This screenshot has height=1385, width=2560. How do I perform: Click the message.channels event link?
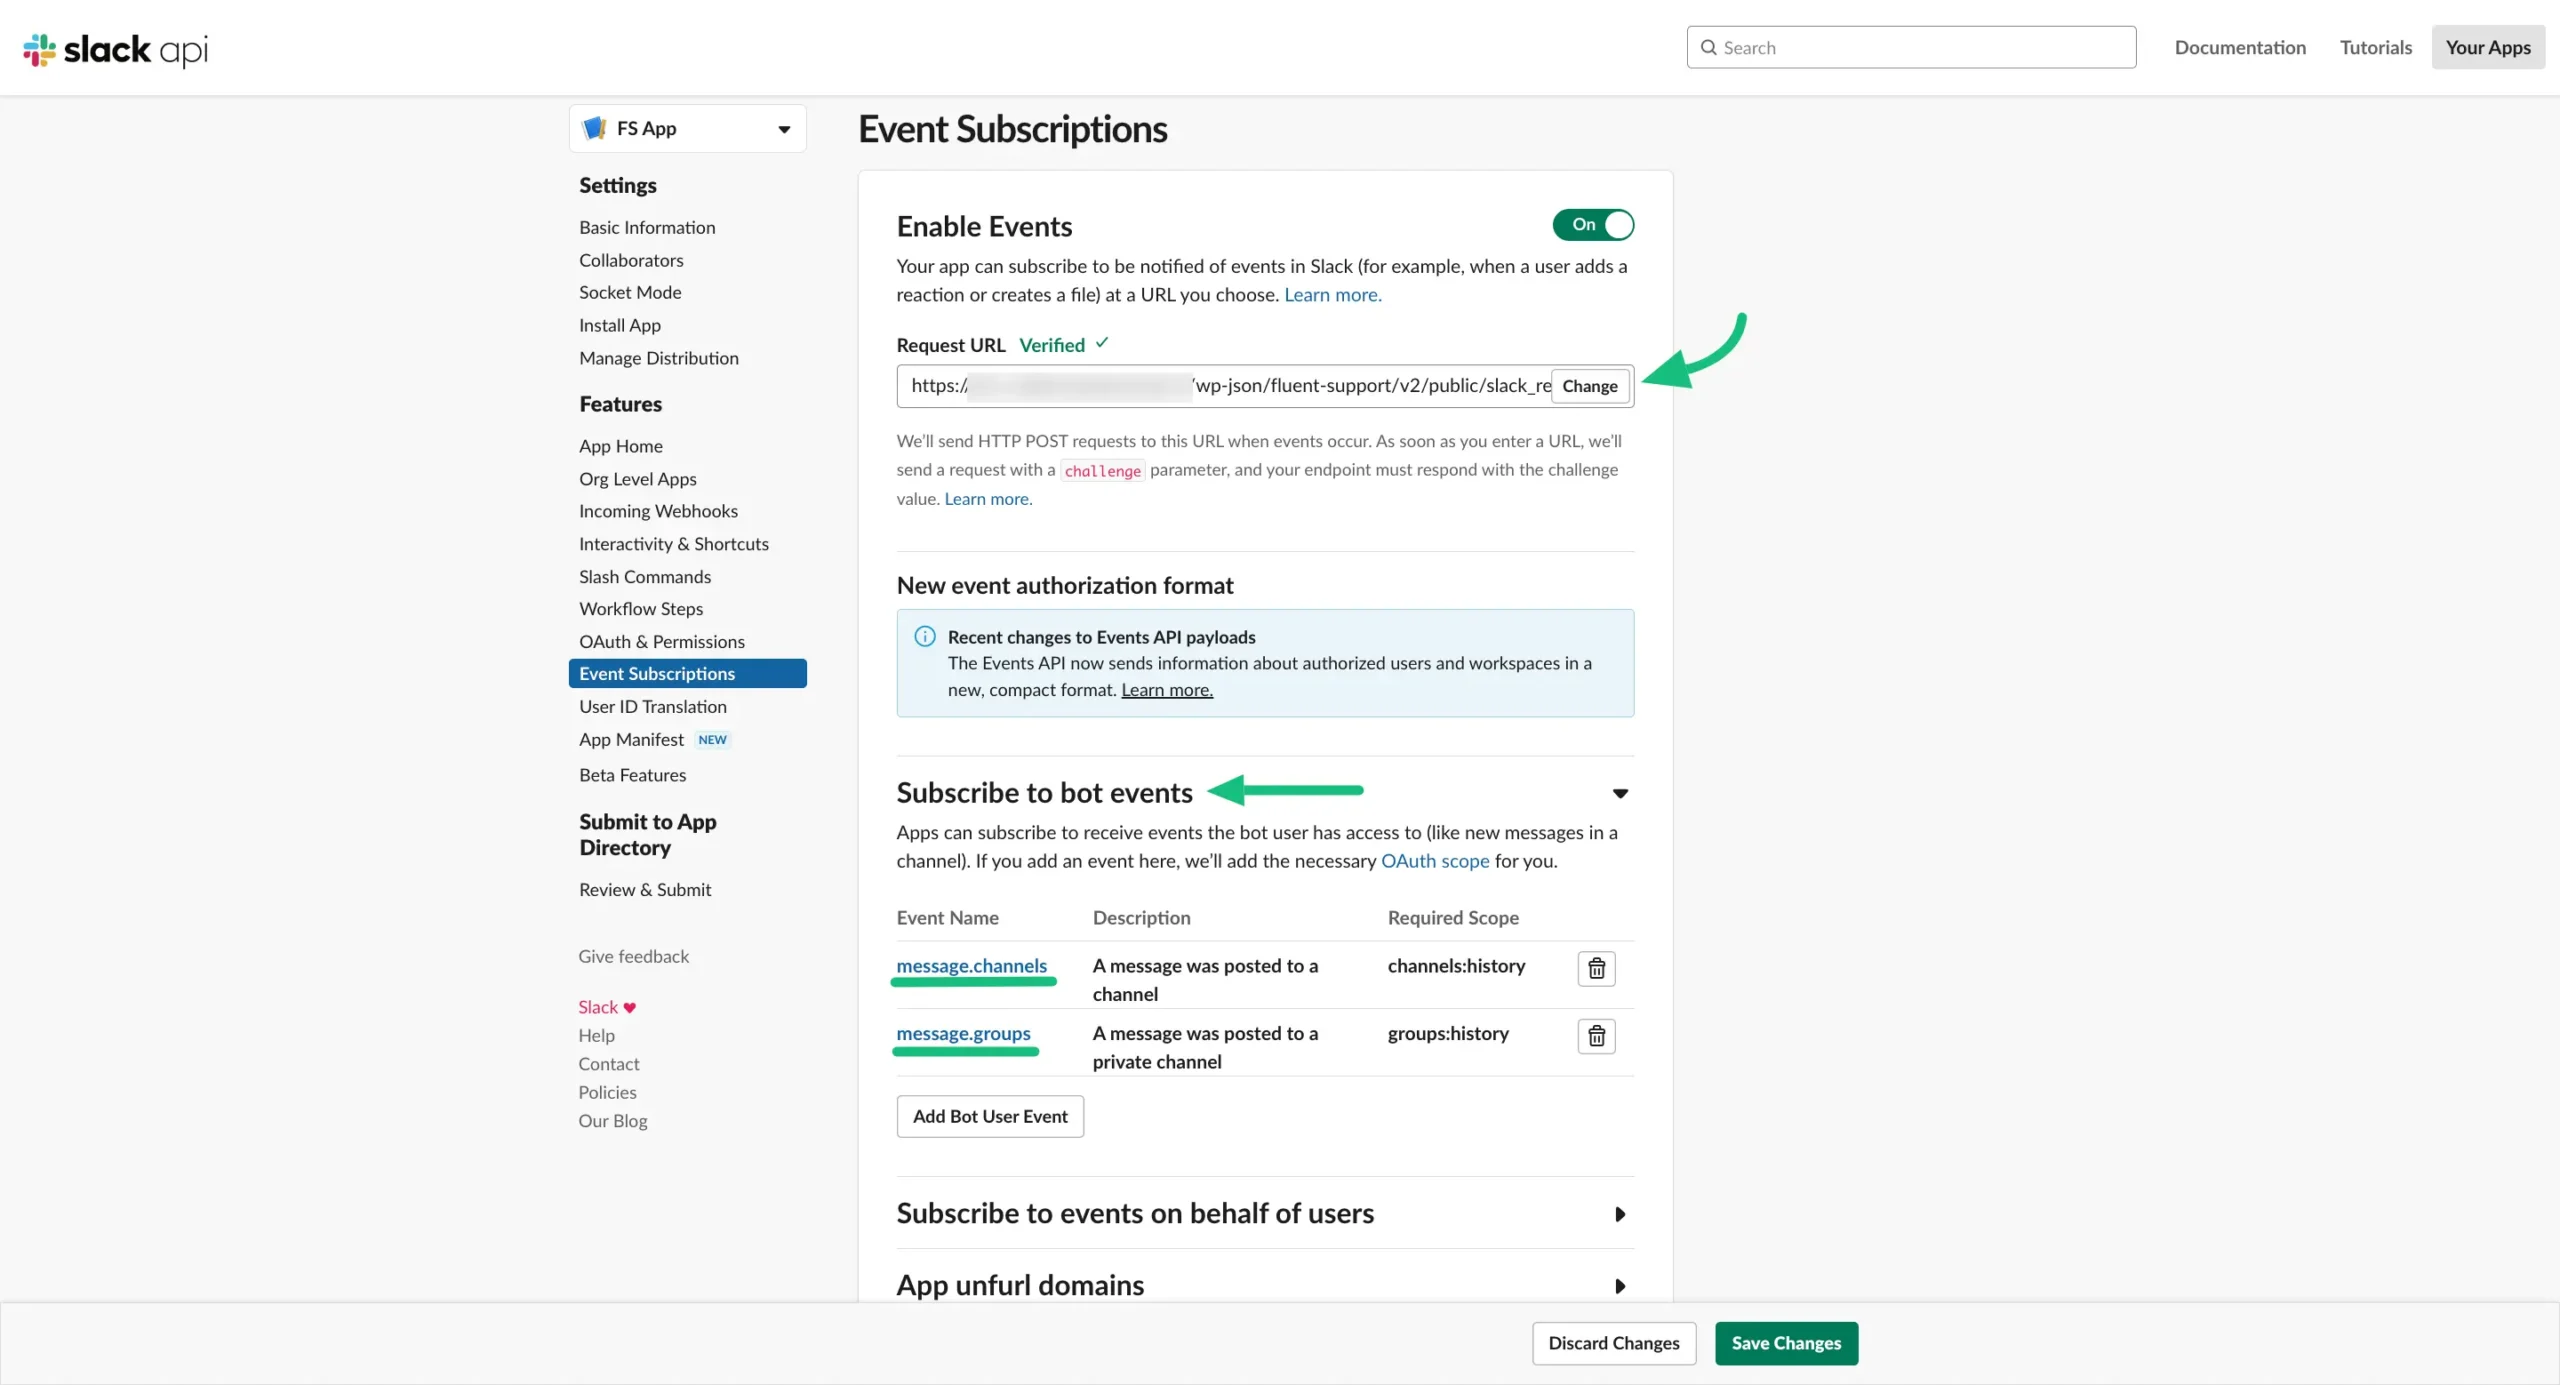(970, 965)
